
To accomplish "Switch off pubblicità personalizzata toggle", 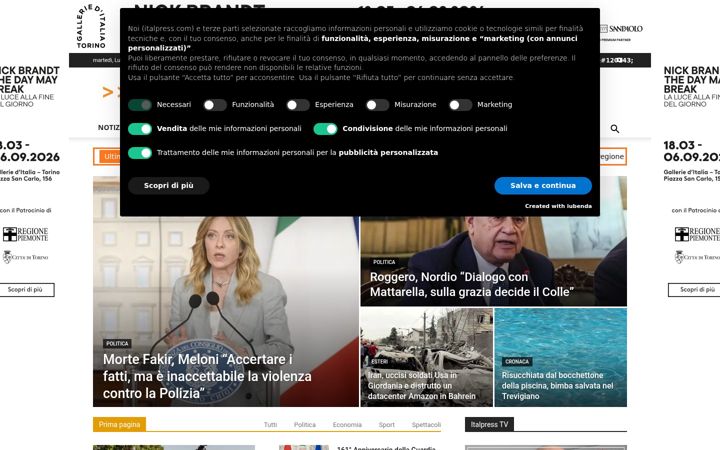I will click(x=140, y=153).
